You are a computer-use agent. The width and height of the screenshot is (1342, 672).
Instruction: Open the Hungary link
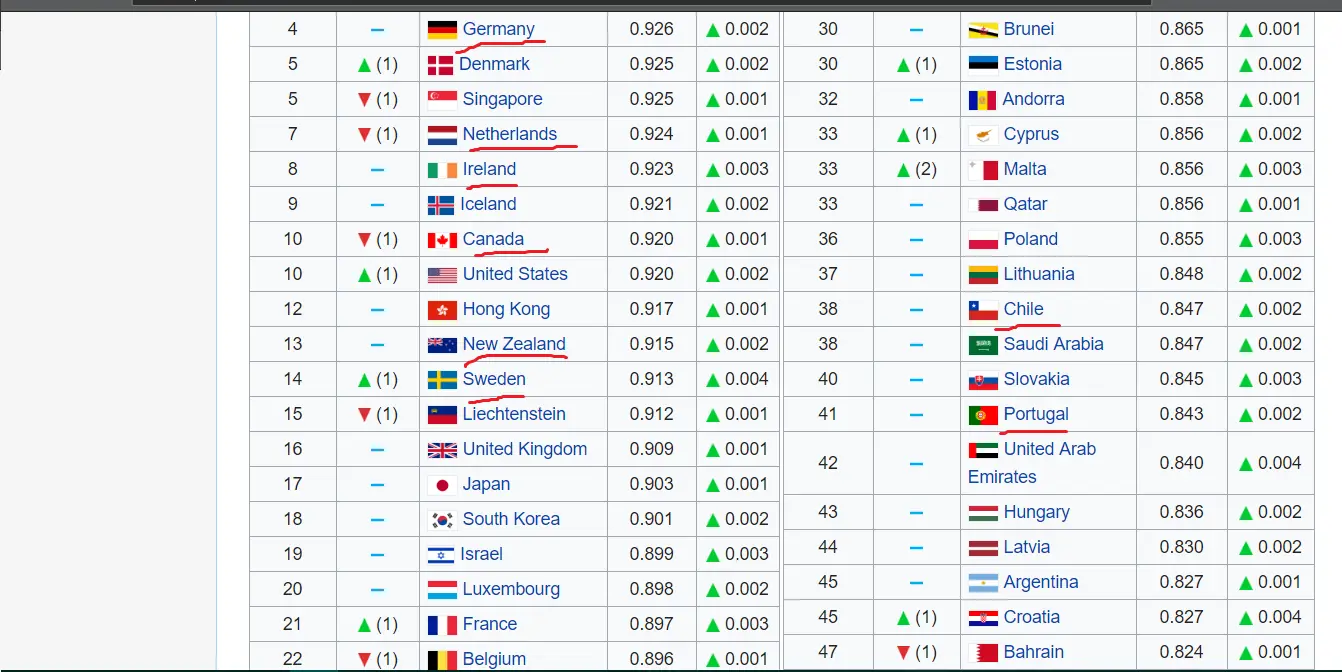click(x=1037, y=512)
